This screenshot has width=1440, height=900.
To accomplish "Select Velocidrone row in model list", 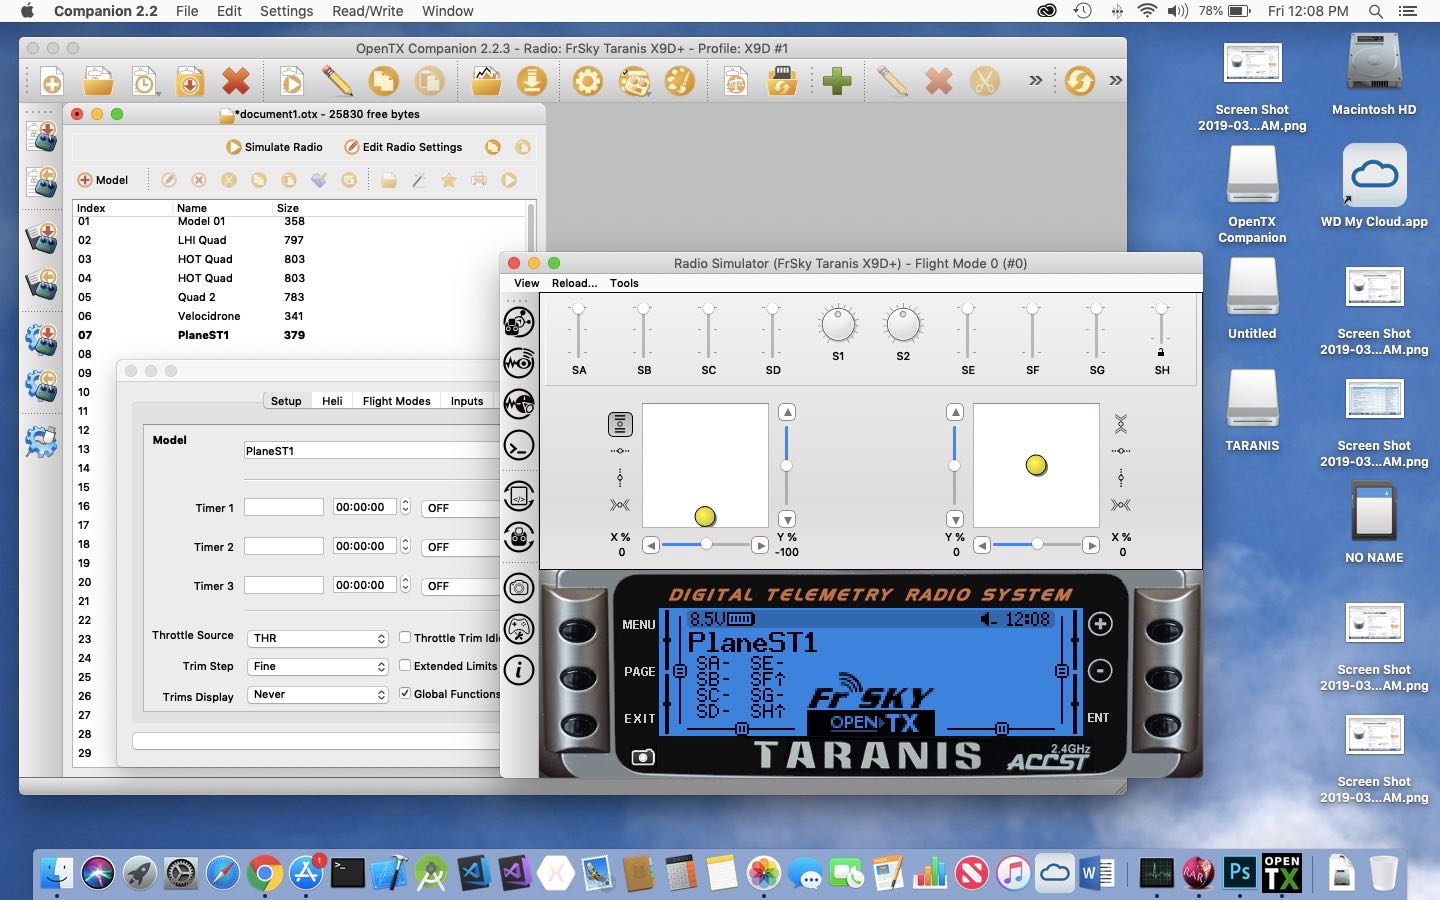I will (300, 316).
